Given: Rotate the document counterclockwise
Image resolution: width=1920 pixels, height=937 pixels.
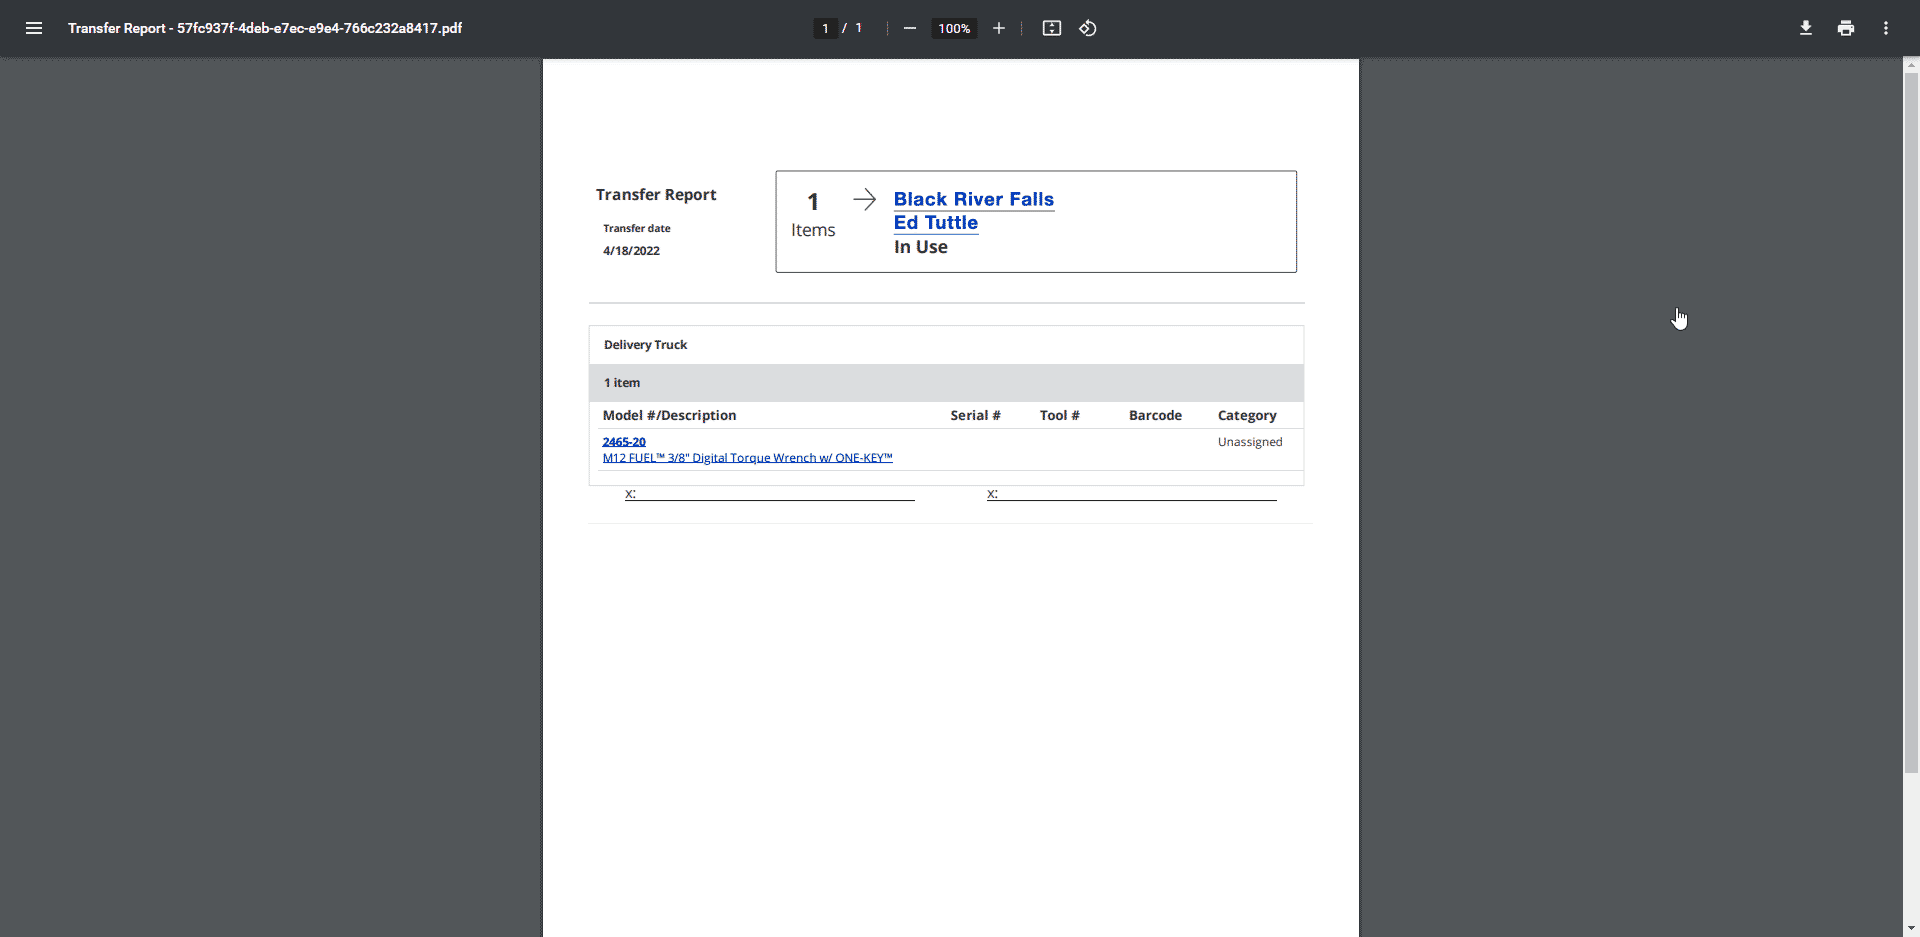Looking at the screenshot, I should coord(1088,28).
